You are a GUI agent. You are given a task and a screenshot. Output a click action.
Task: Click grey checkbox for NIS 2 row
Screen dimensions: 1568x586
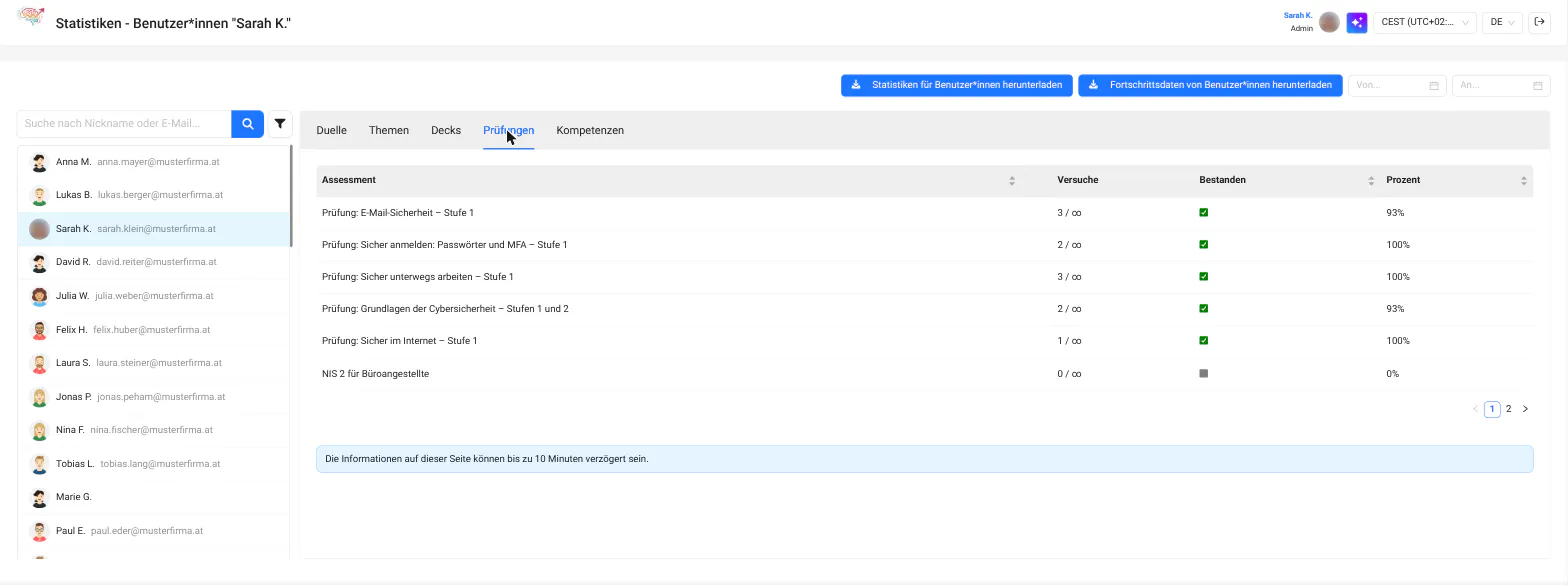(x=1204, y=373)
